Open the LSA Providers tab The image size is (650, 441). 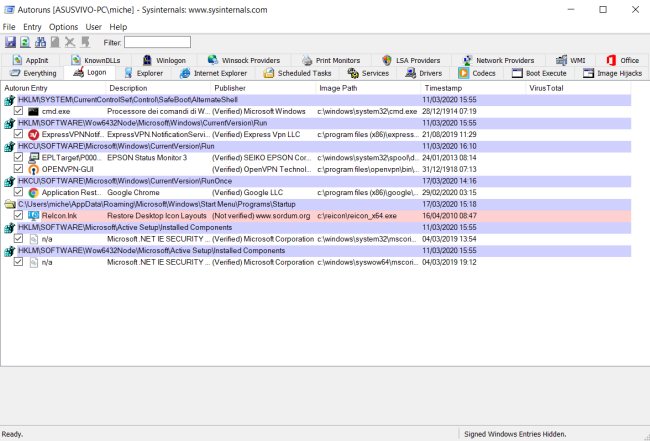[x=411, y=61]
